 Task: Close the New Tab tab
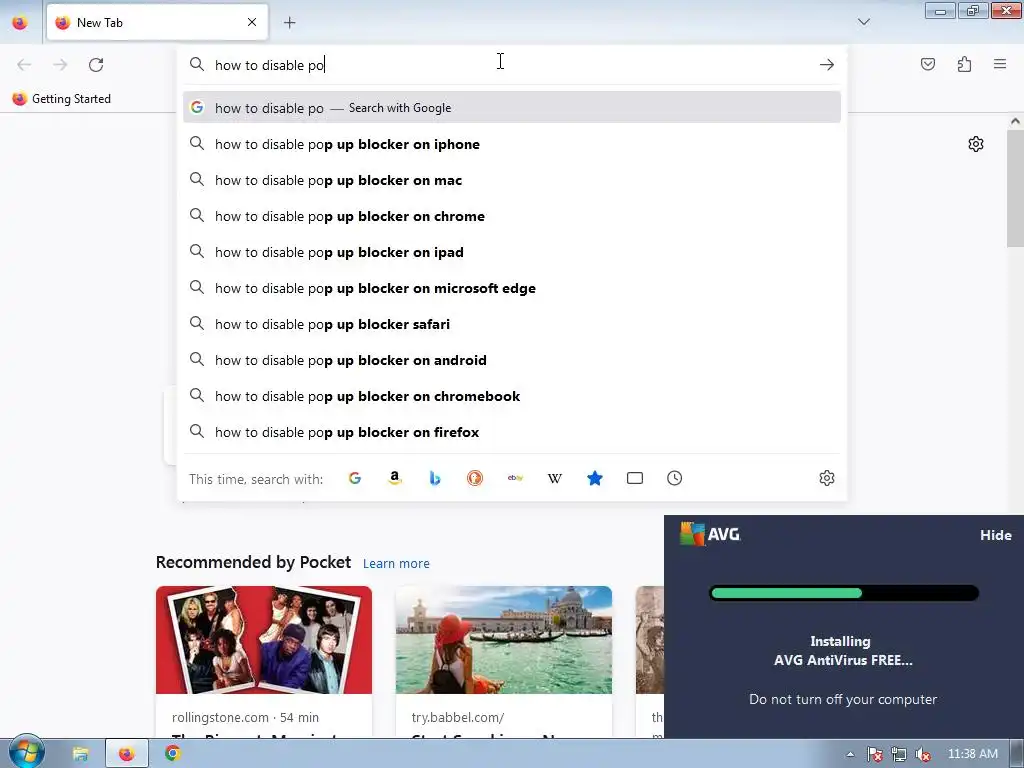coord(252,22)
